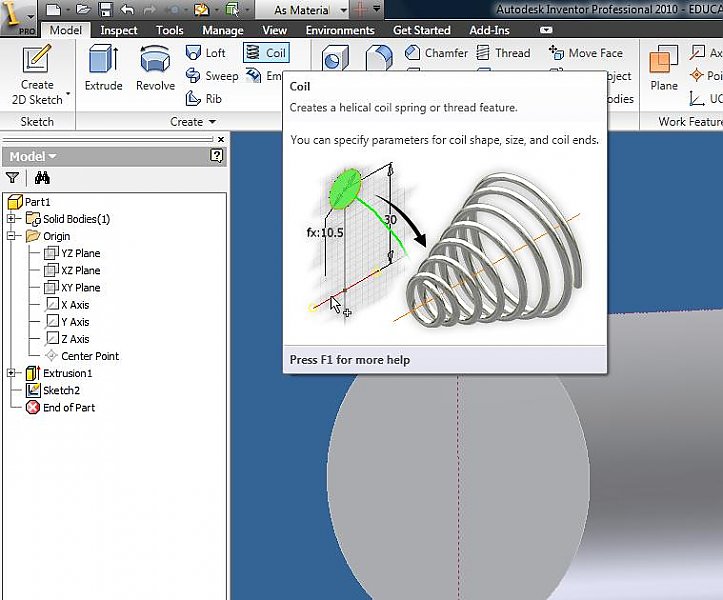Open quick access toolbar customize arrow
723x600 pixels.
tap(376, 9)
